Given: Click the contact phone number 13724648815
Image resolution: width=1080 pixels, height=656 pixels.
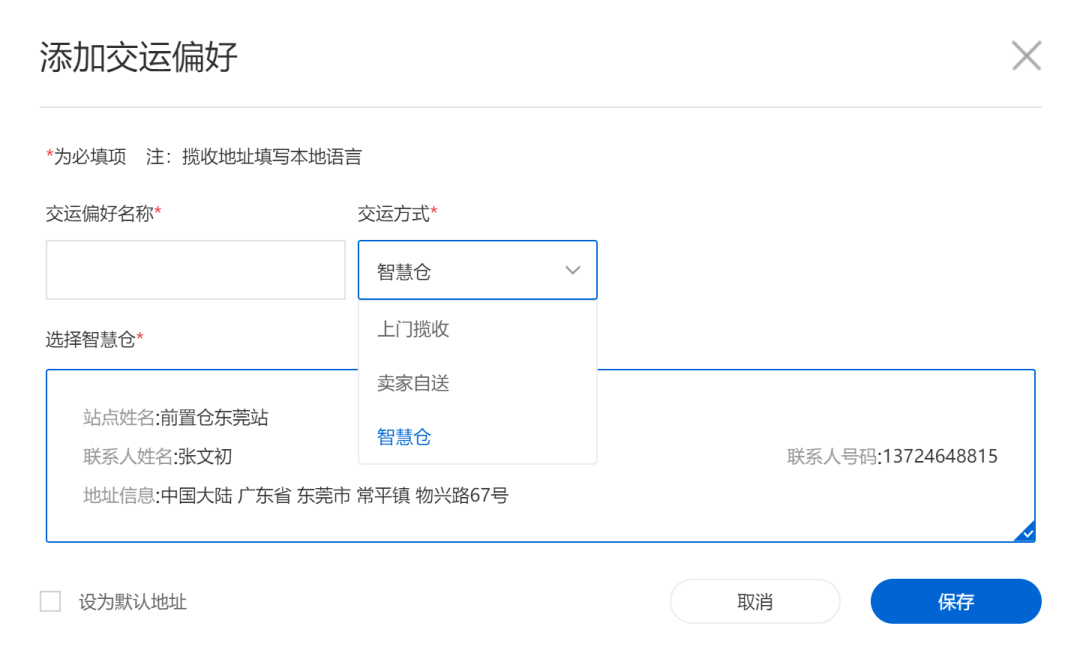Looking at the screenshot, I should [938, 457].
